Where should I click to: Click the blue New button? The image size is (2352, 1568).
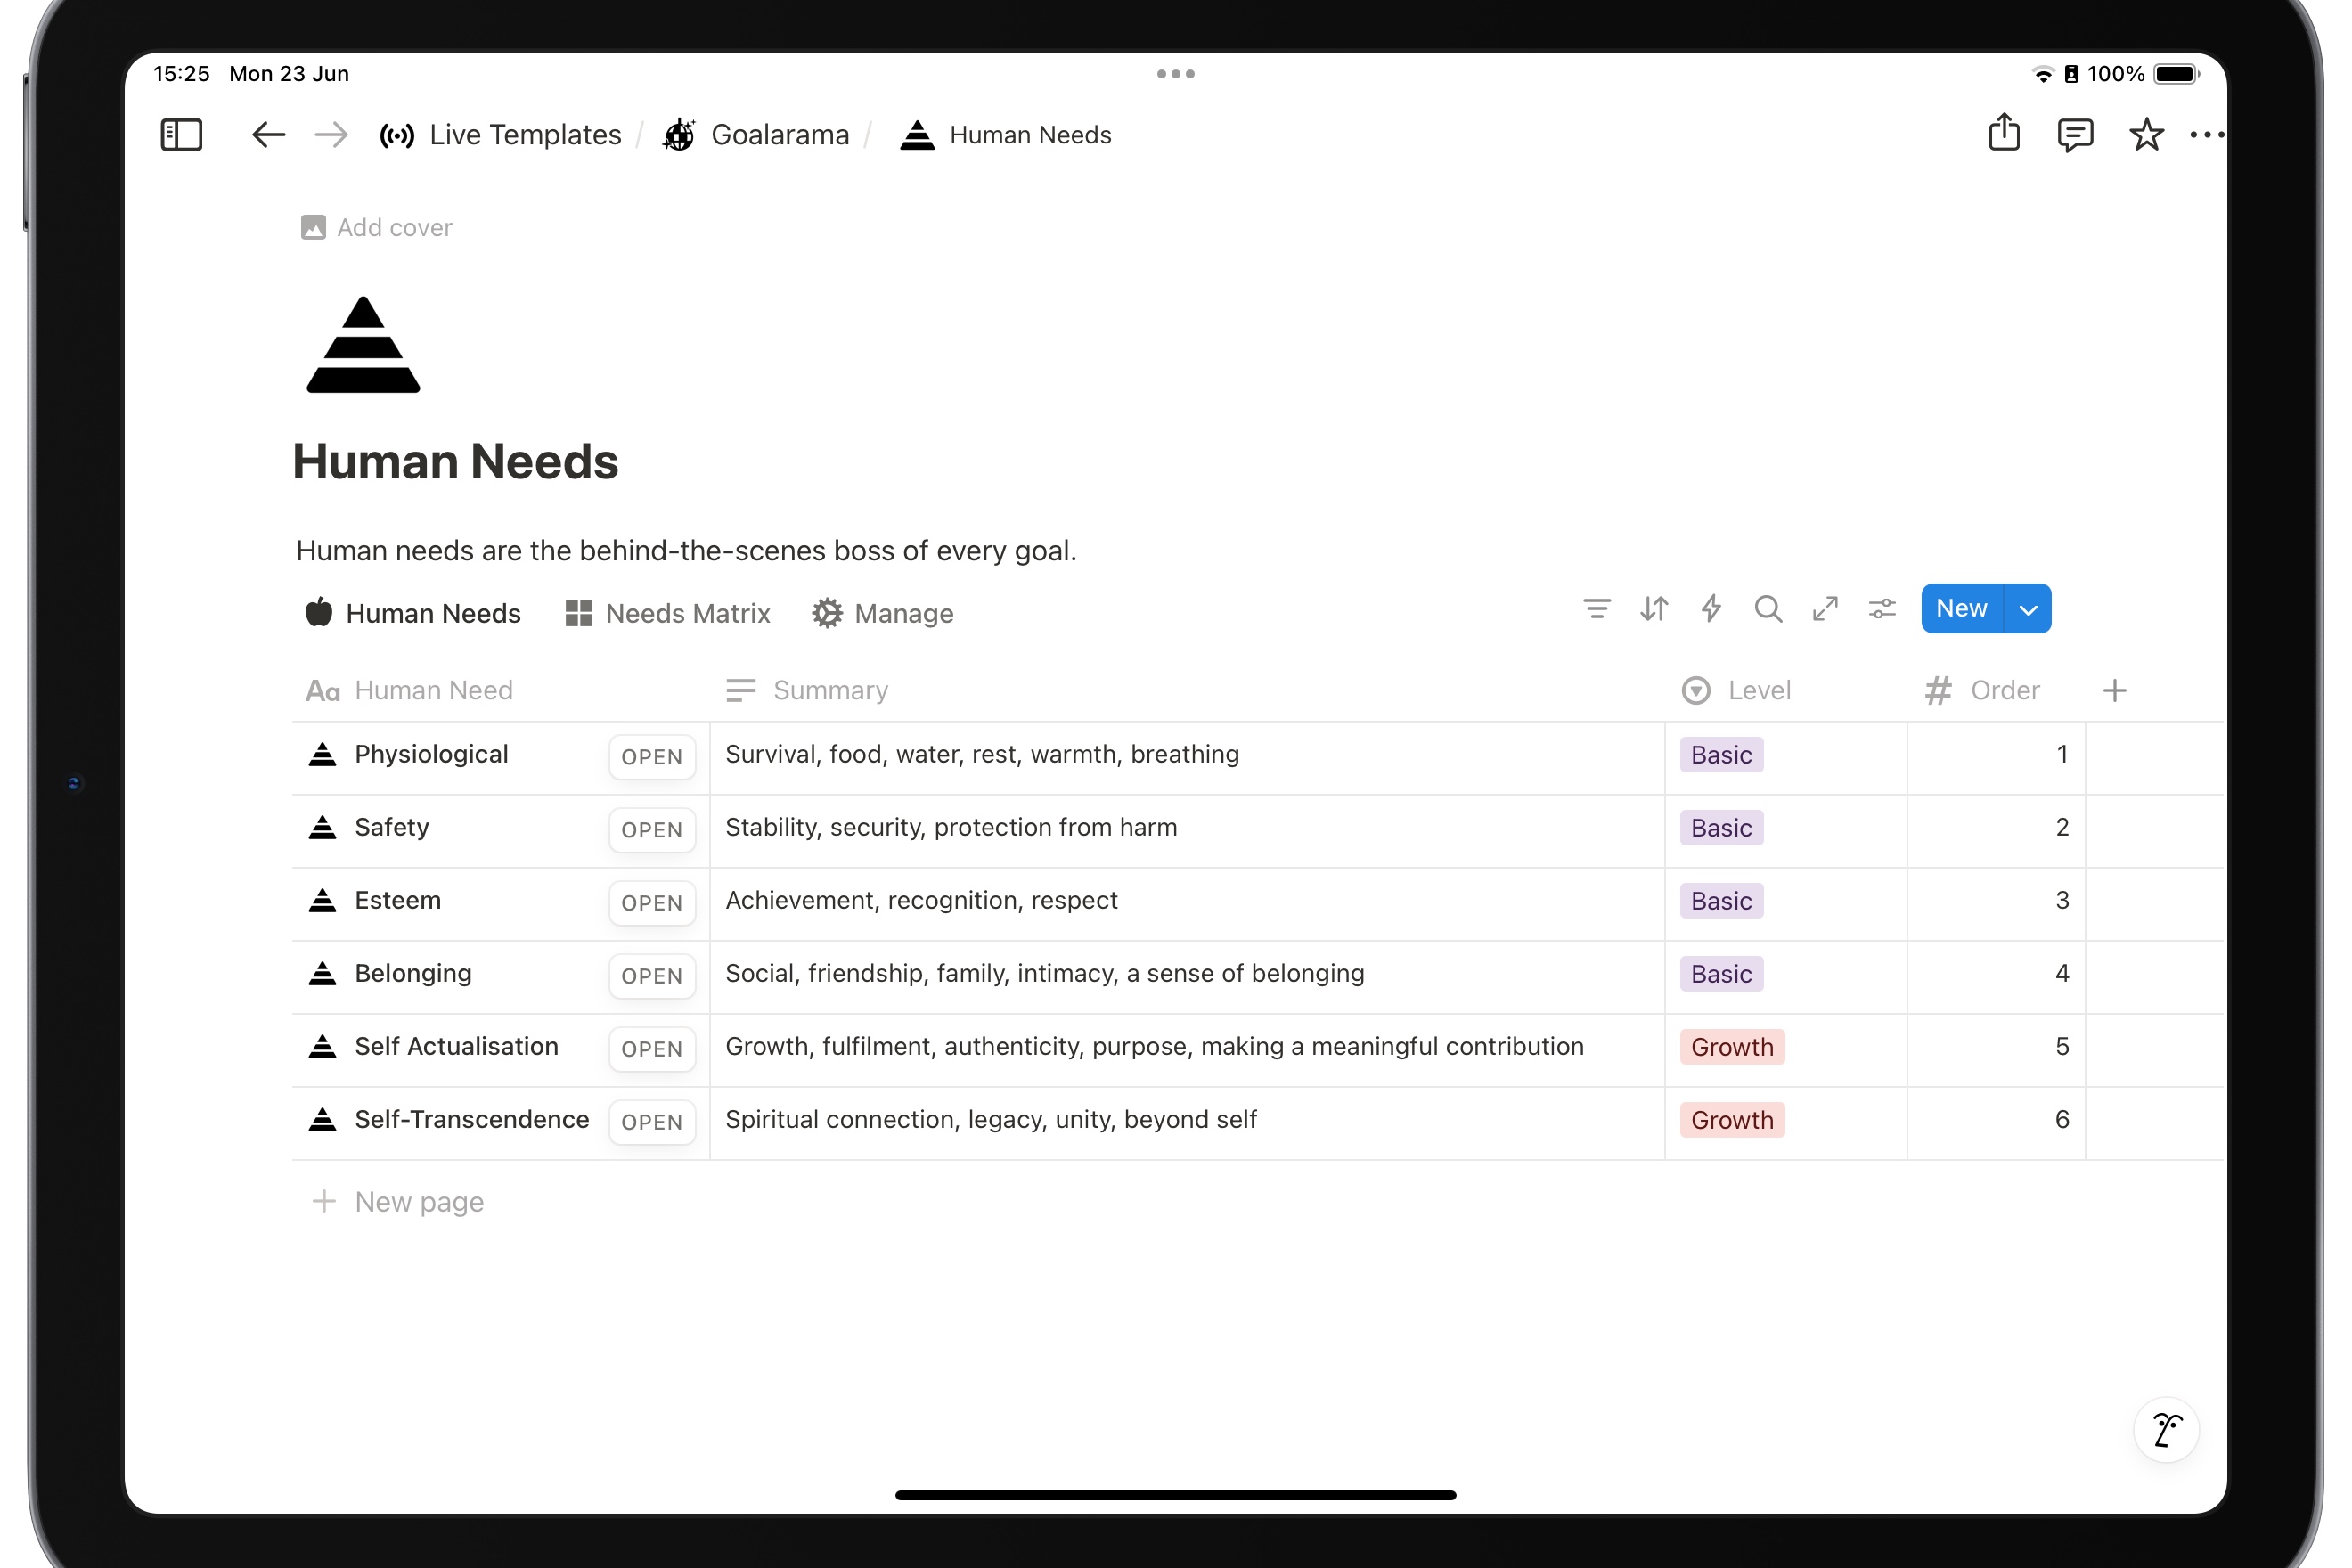1961,608
